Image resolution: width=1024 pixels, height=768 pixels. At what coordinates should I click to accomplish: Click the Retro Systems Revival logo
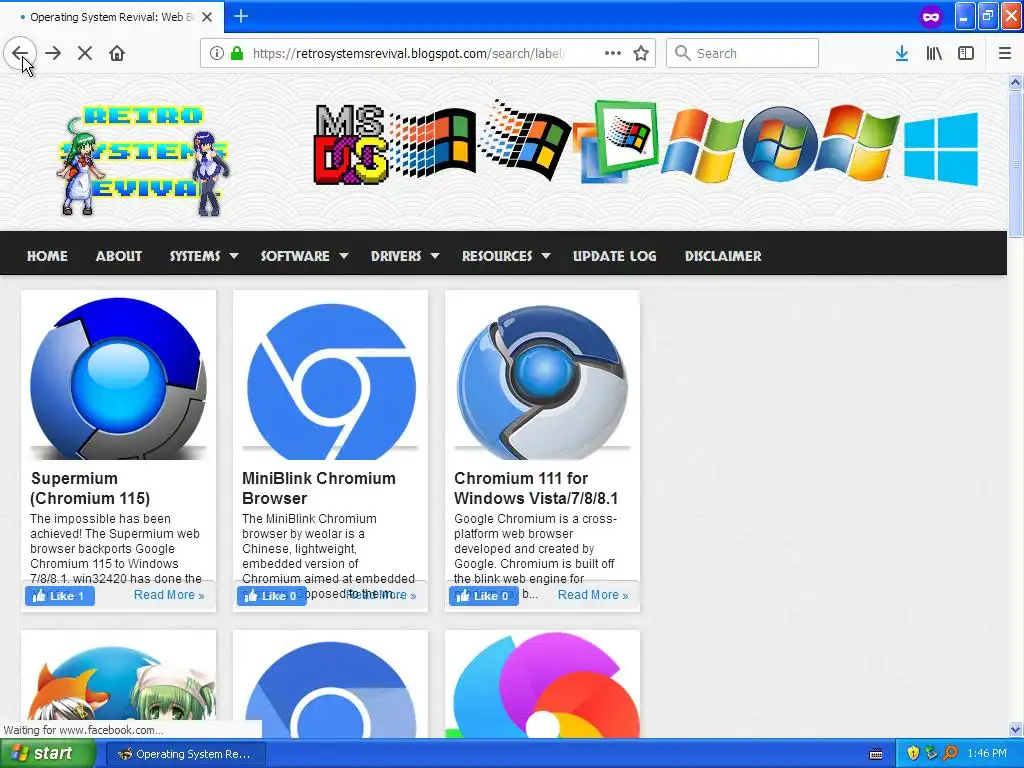coord(144,161)
